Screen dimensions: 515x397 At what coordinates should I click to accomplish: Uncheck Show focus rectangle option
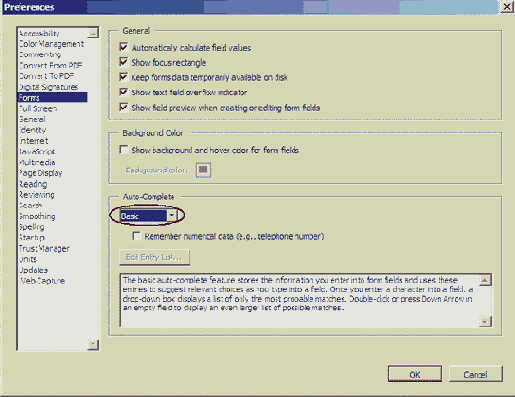click(x=124, y=62)
